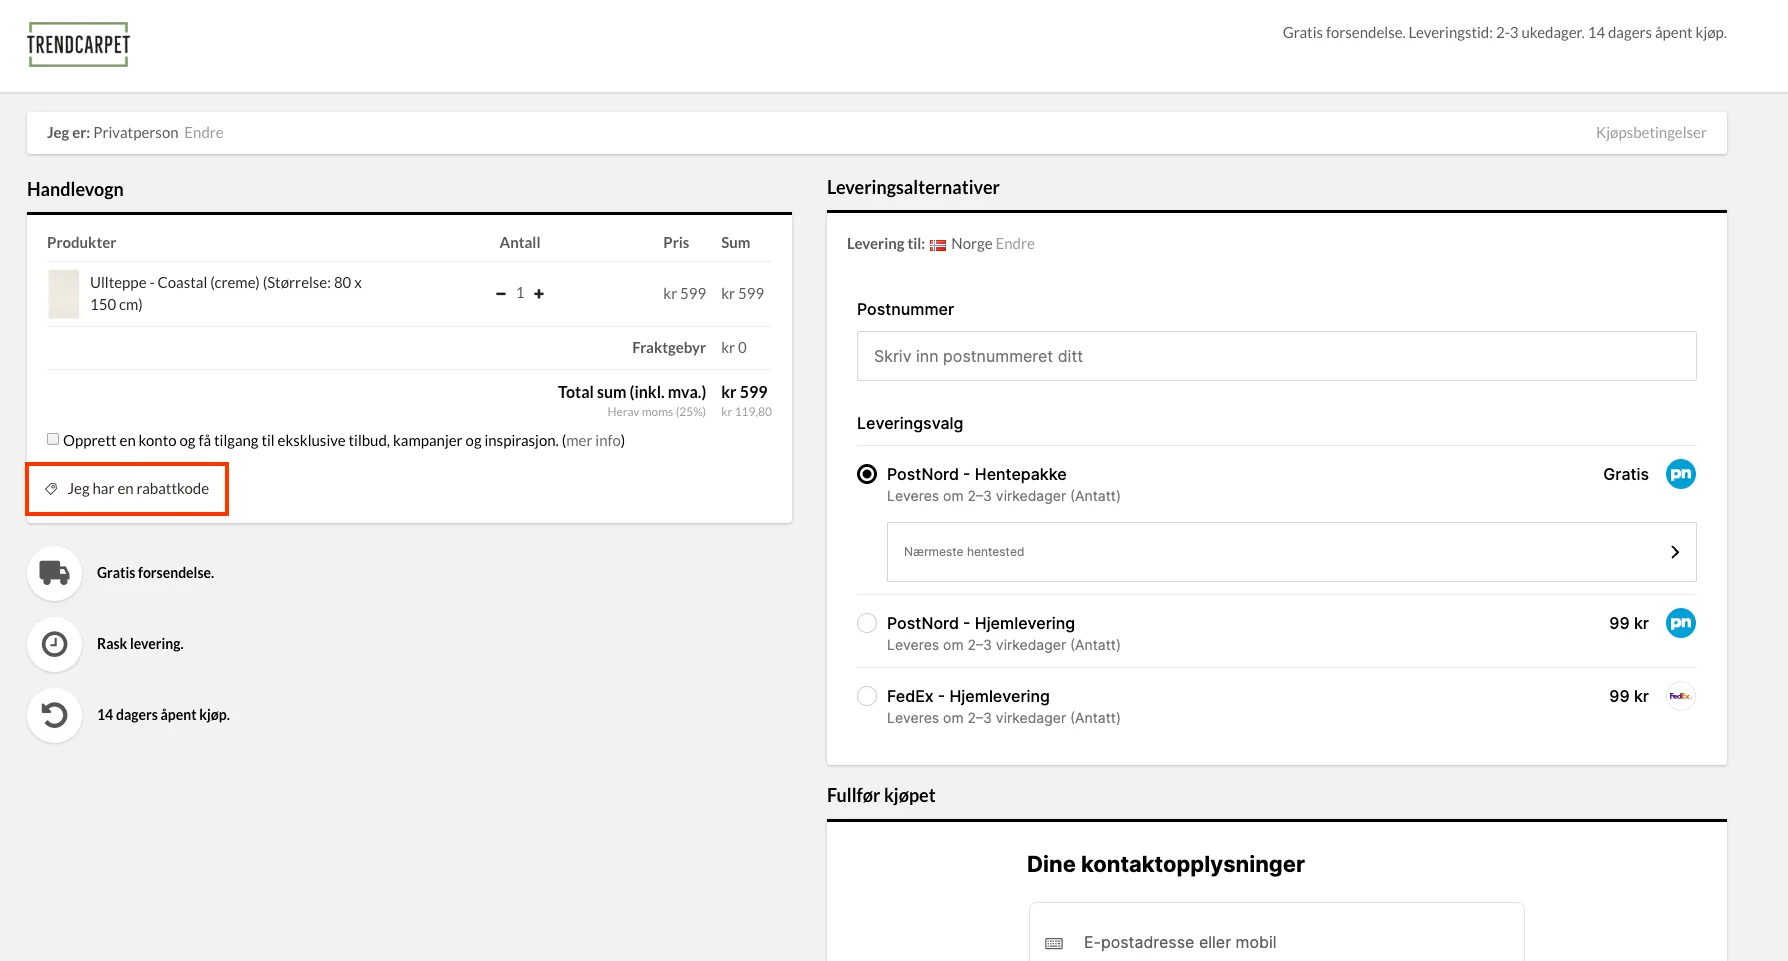Focus the Postnummer input field
The height and width of the screenshot is (961, 1788).
1276,356
